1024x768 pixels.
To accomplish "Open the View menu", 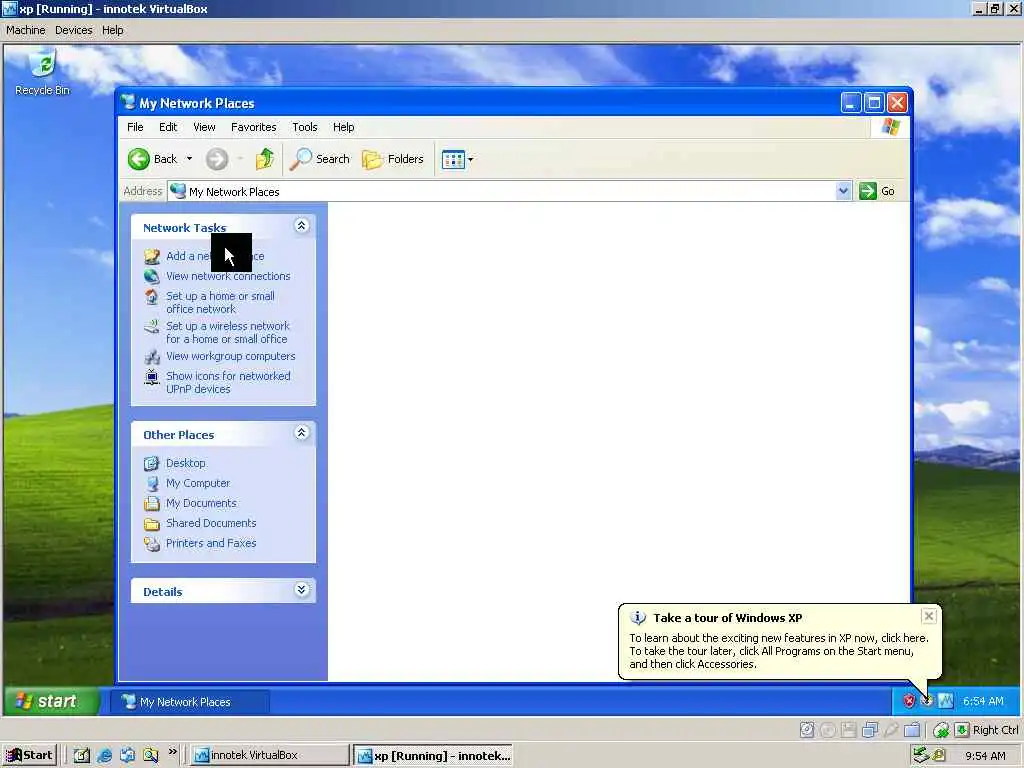I will click(x=204, y=127).
